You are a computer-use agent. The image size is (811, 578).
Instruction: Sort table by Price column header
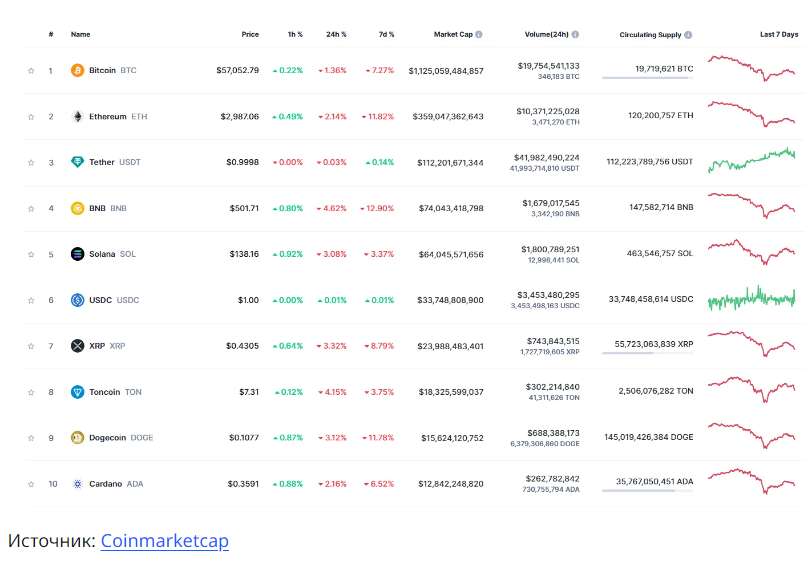(x=250, y=35)
